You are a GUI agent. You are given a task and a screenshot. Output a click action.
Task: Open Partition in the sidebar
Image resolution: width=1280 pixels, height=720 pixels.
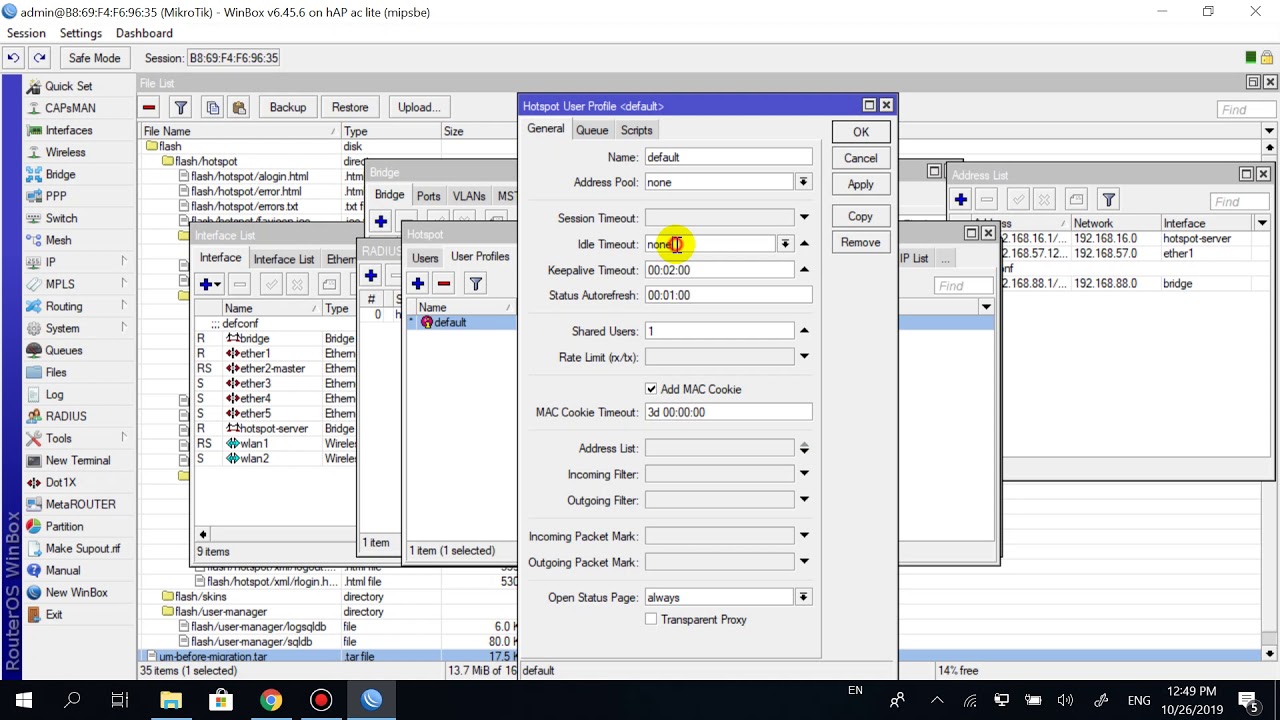click(64, 526)
